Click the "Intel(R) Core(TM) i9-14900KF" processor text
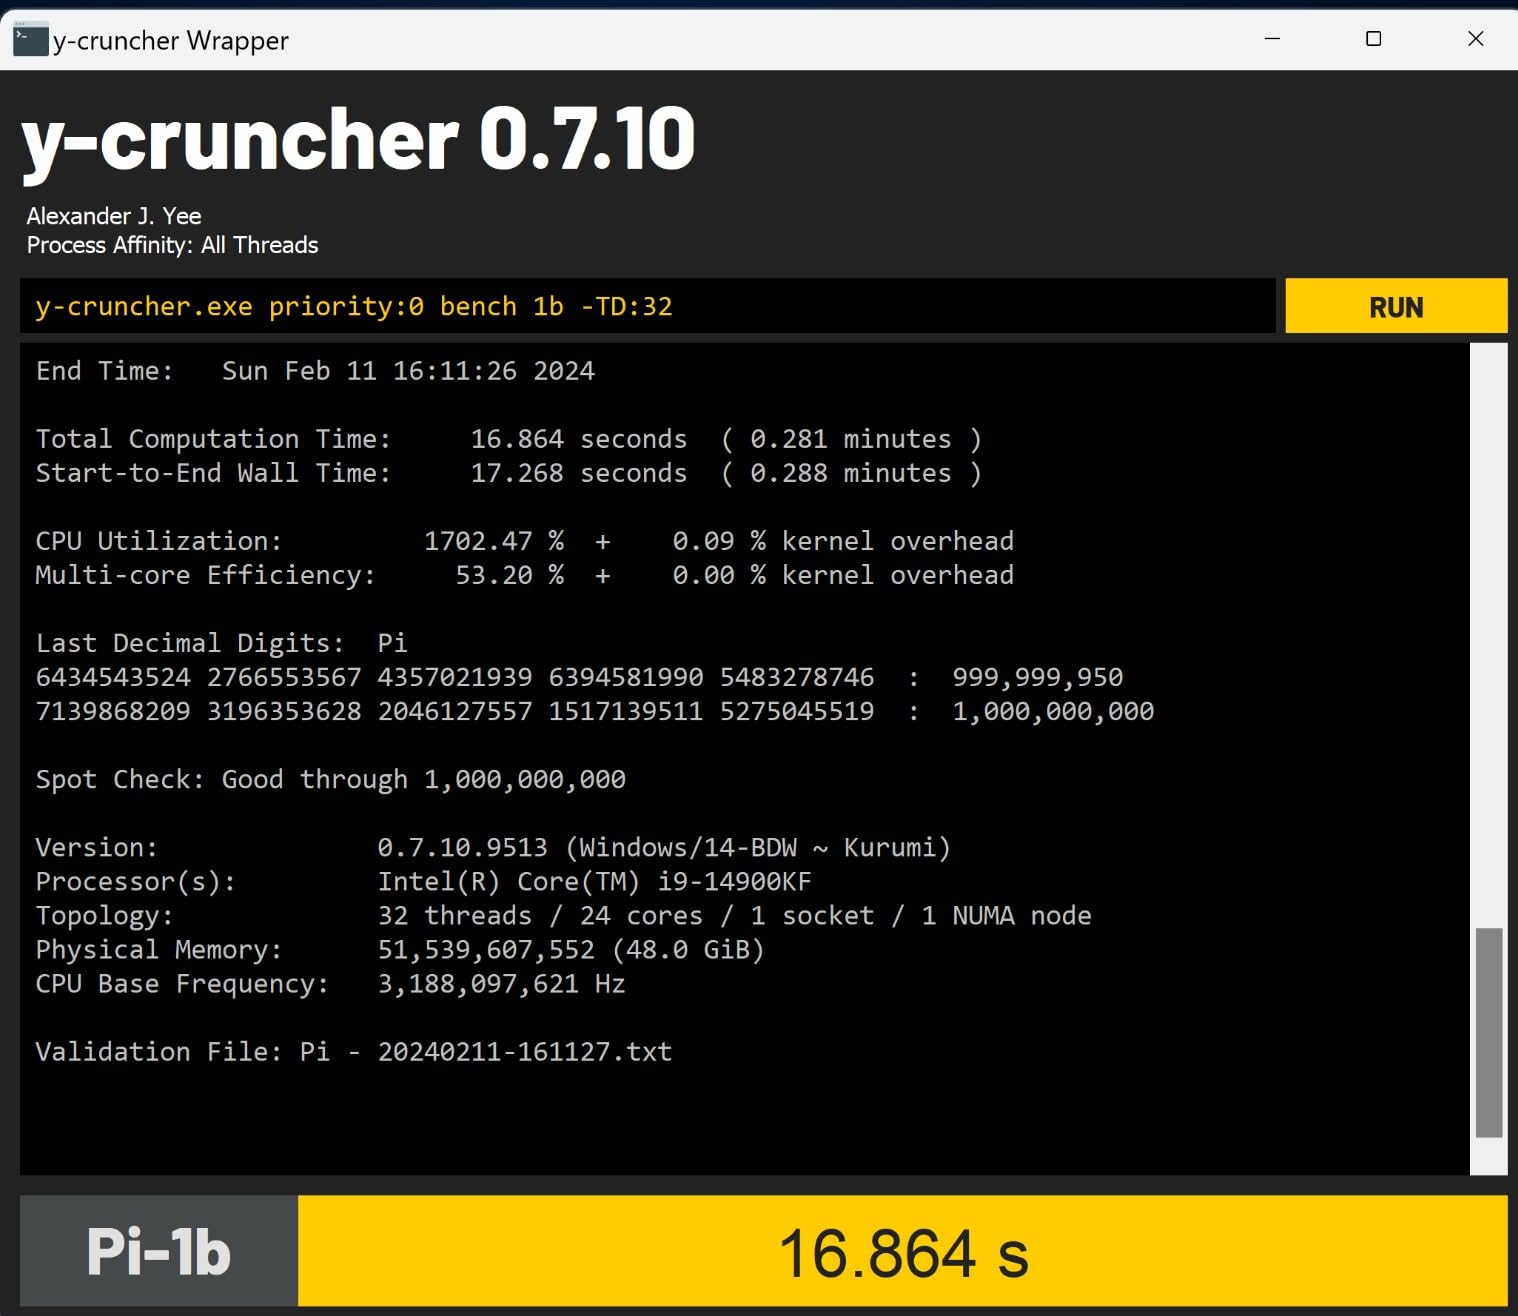Viewport: 1518px width, 1316px height. [x=595, y=881]
